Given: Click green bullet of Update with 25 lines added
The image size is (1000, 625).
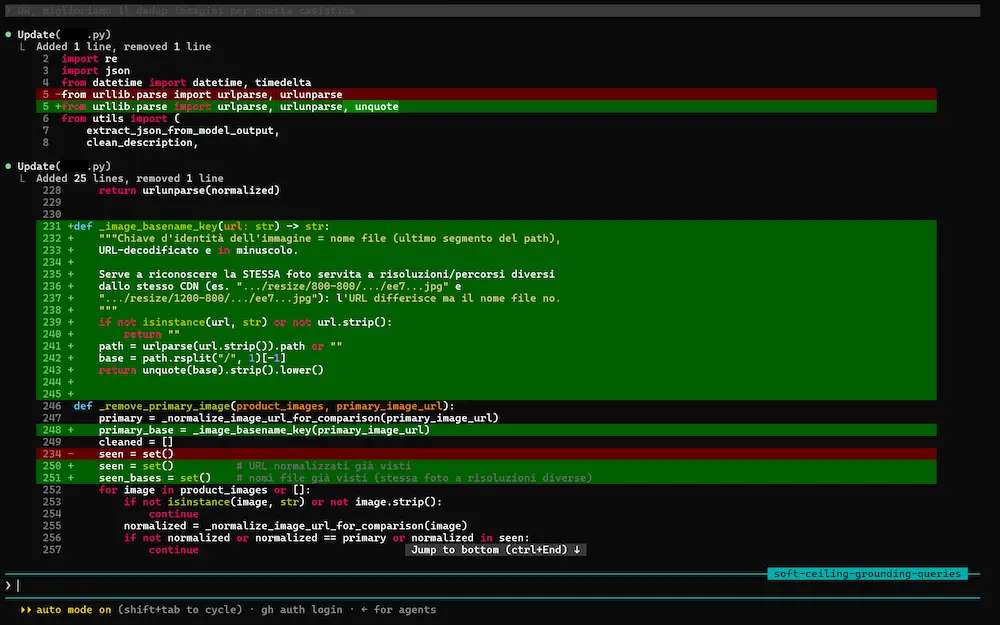Looking at the screenshot, I should [8, 166].
